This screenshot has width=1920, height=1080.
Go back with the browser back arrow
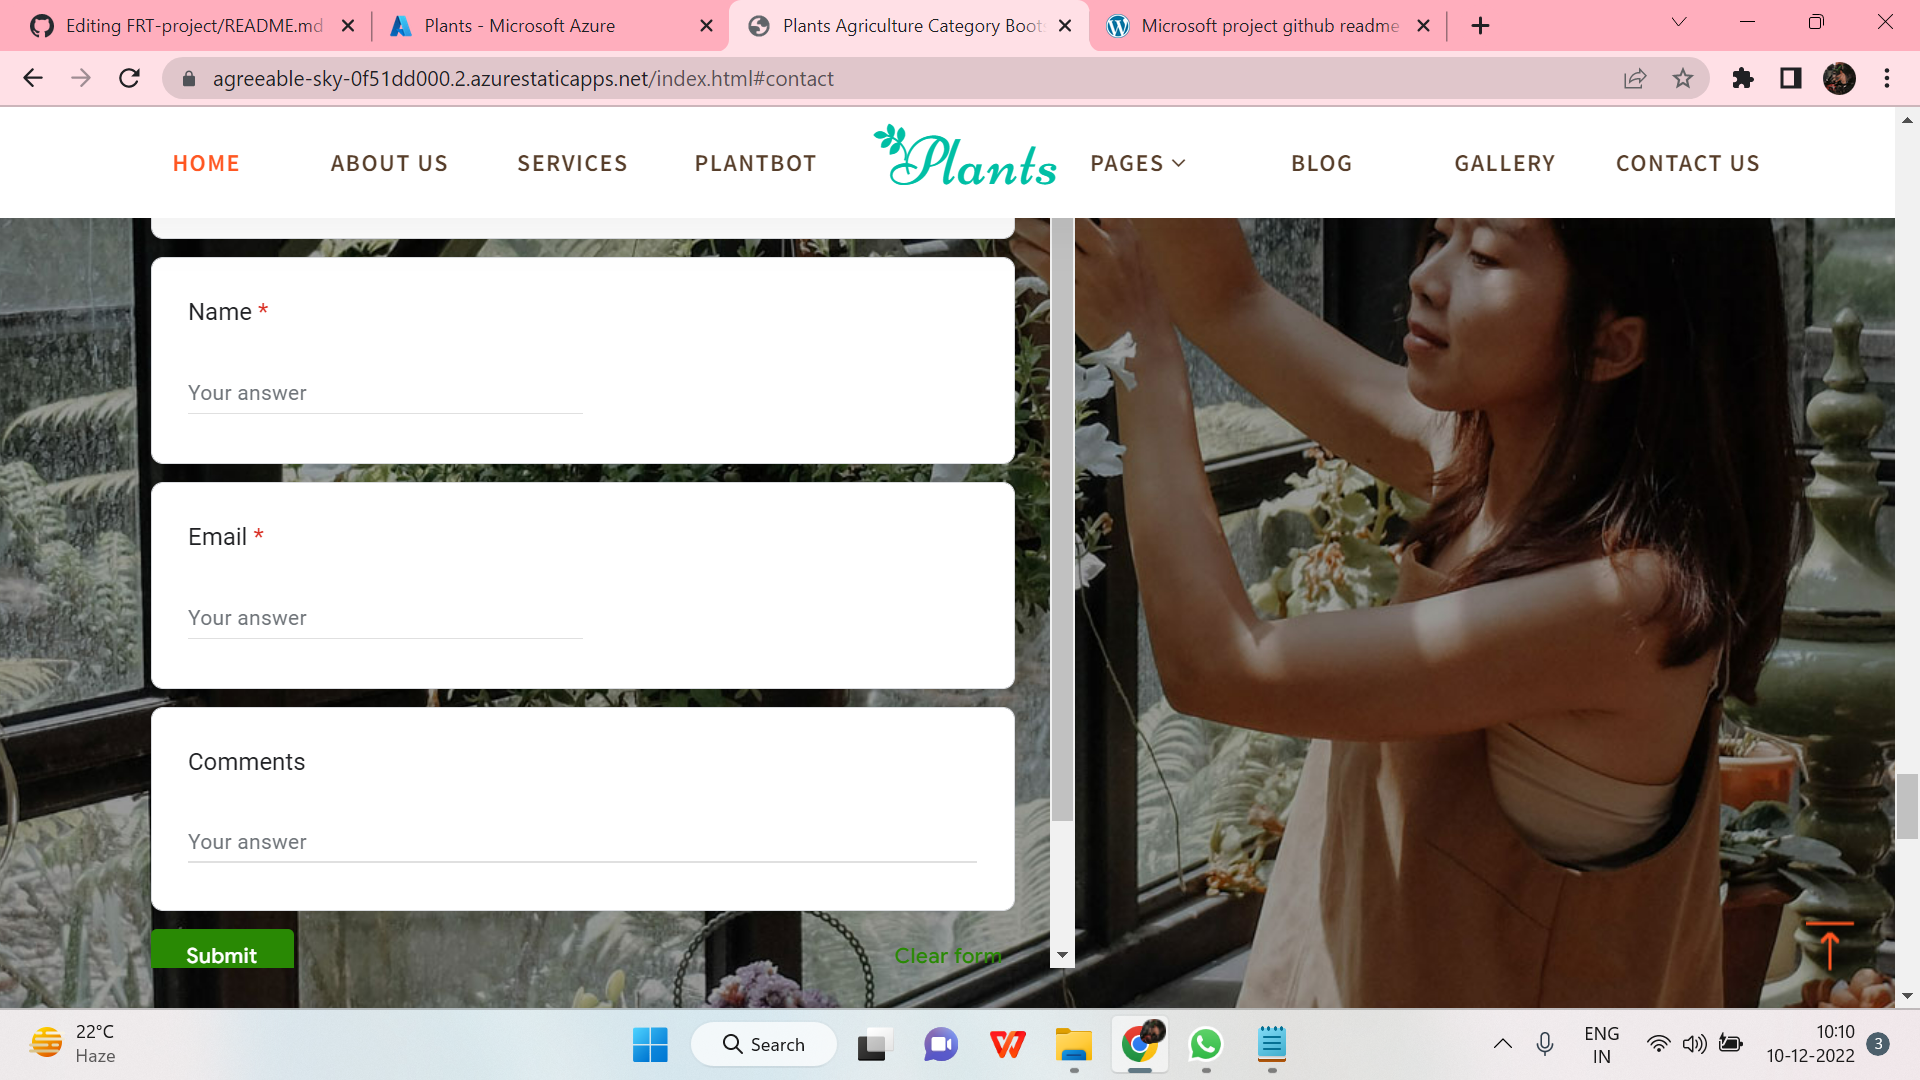(x=33, y=78)
